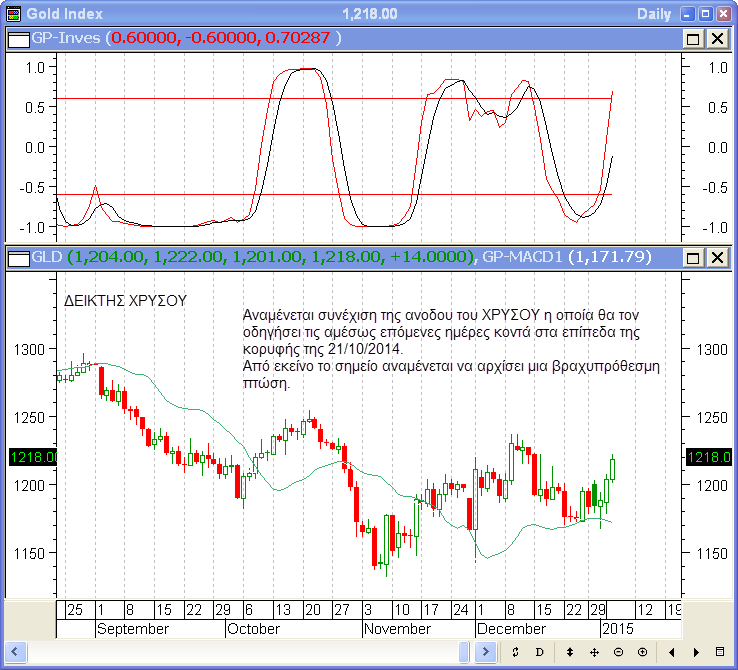
Task: Click the 'Daily' label in title bar
Action: pos(654,14)
